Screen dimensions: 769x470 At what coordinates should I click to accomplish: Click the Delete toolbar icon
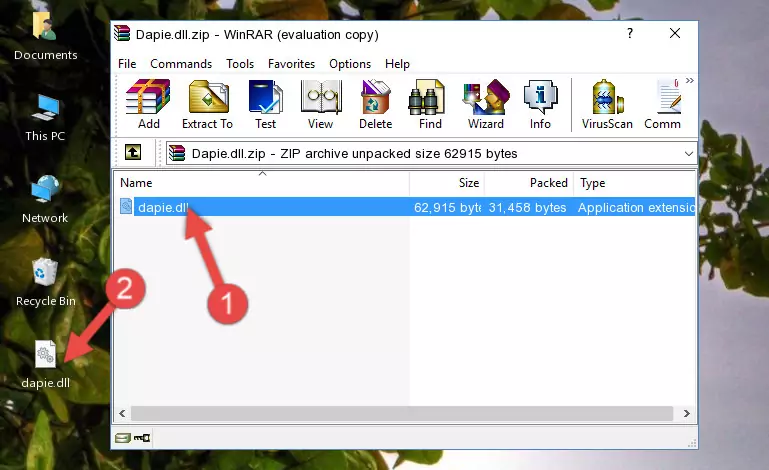(376, 104)
